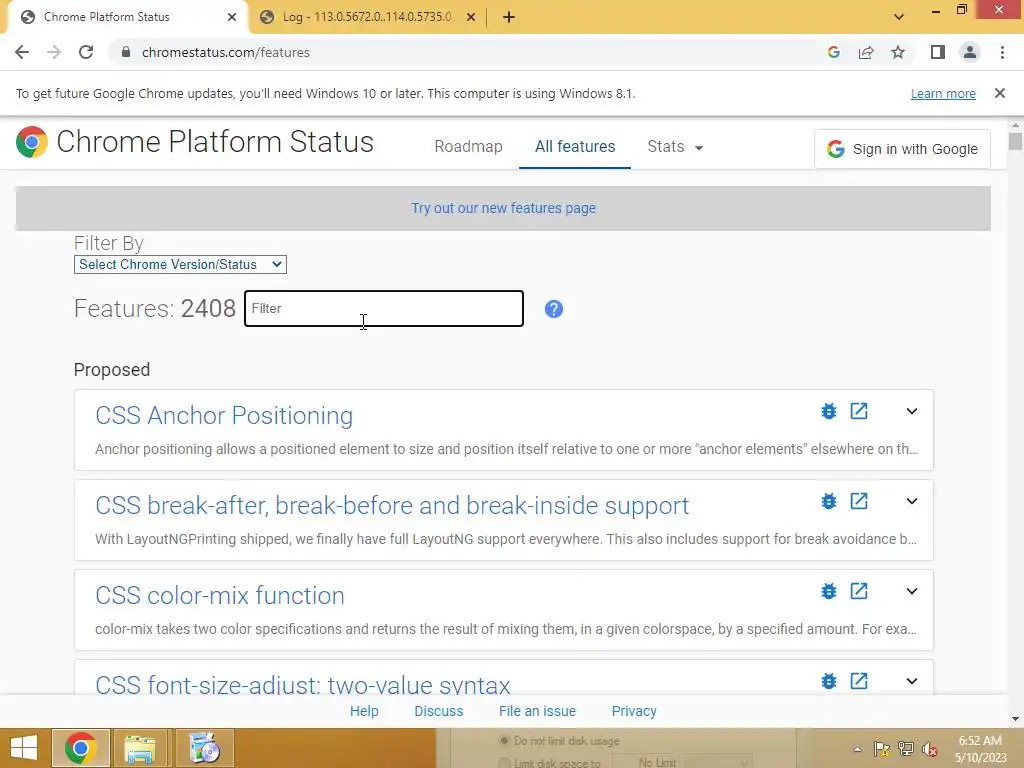Open the Roadmap tab
The width and height of the screenshot is (1024, 768).
[468, 146]
